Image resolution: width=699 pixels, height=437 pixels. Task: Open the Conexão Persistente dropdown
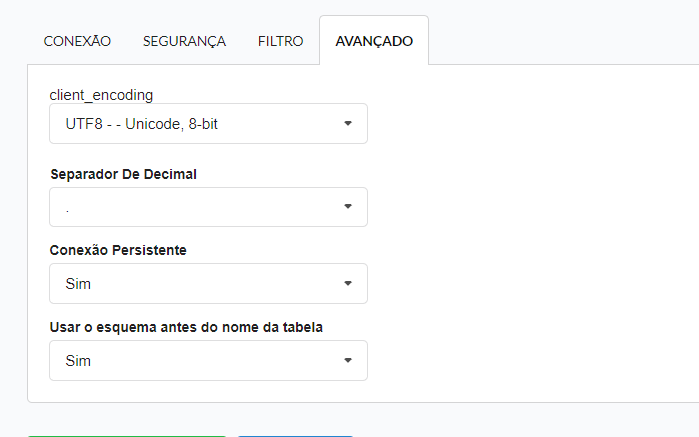coord(208,284)
